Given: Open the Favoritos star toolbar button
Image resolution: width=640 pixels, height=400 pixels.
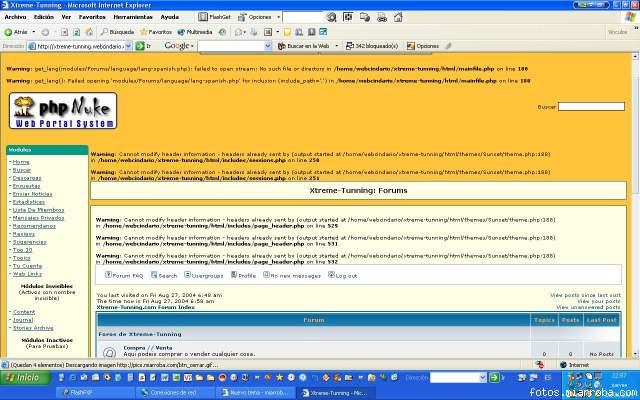Looking at the screenshot, I should [156, 32].
